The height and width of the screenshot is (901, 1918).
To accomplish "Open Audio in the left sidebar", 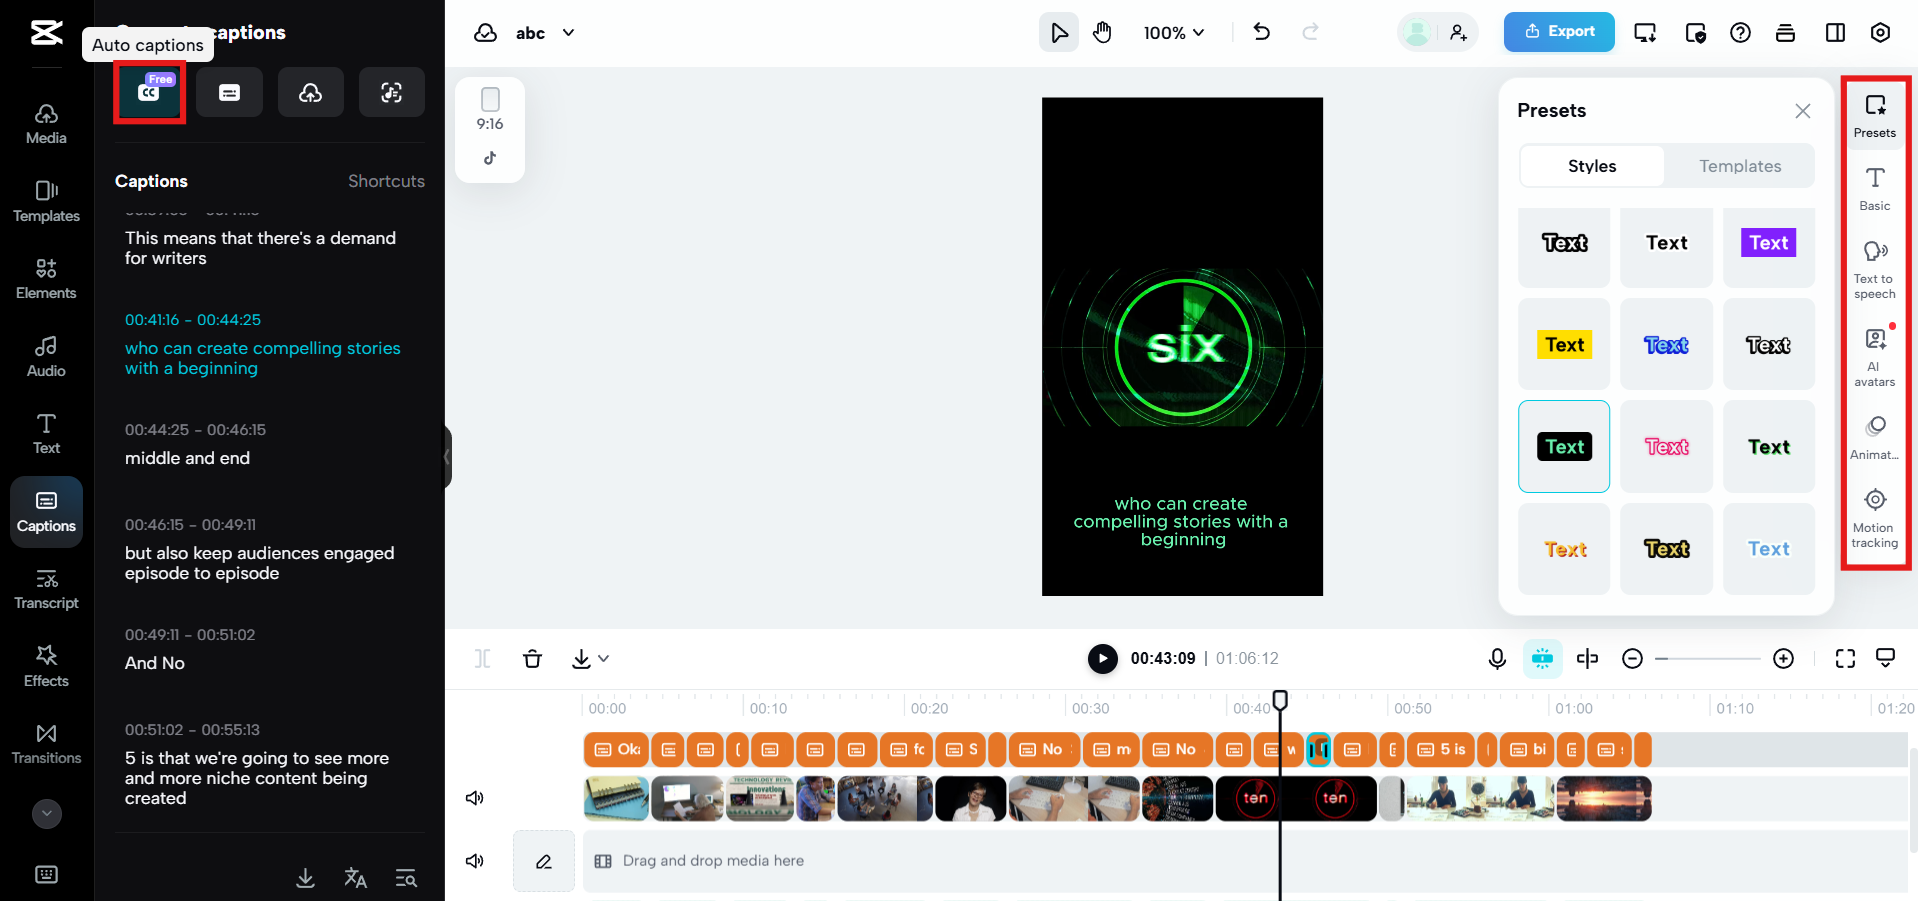I will tap(47, 357).
